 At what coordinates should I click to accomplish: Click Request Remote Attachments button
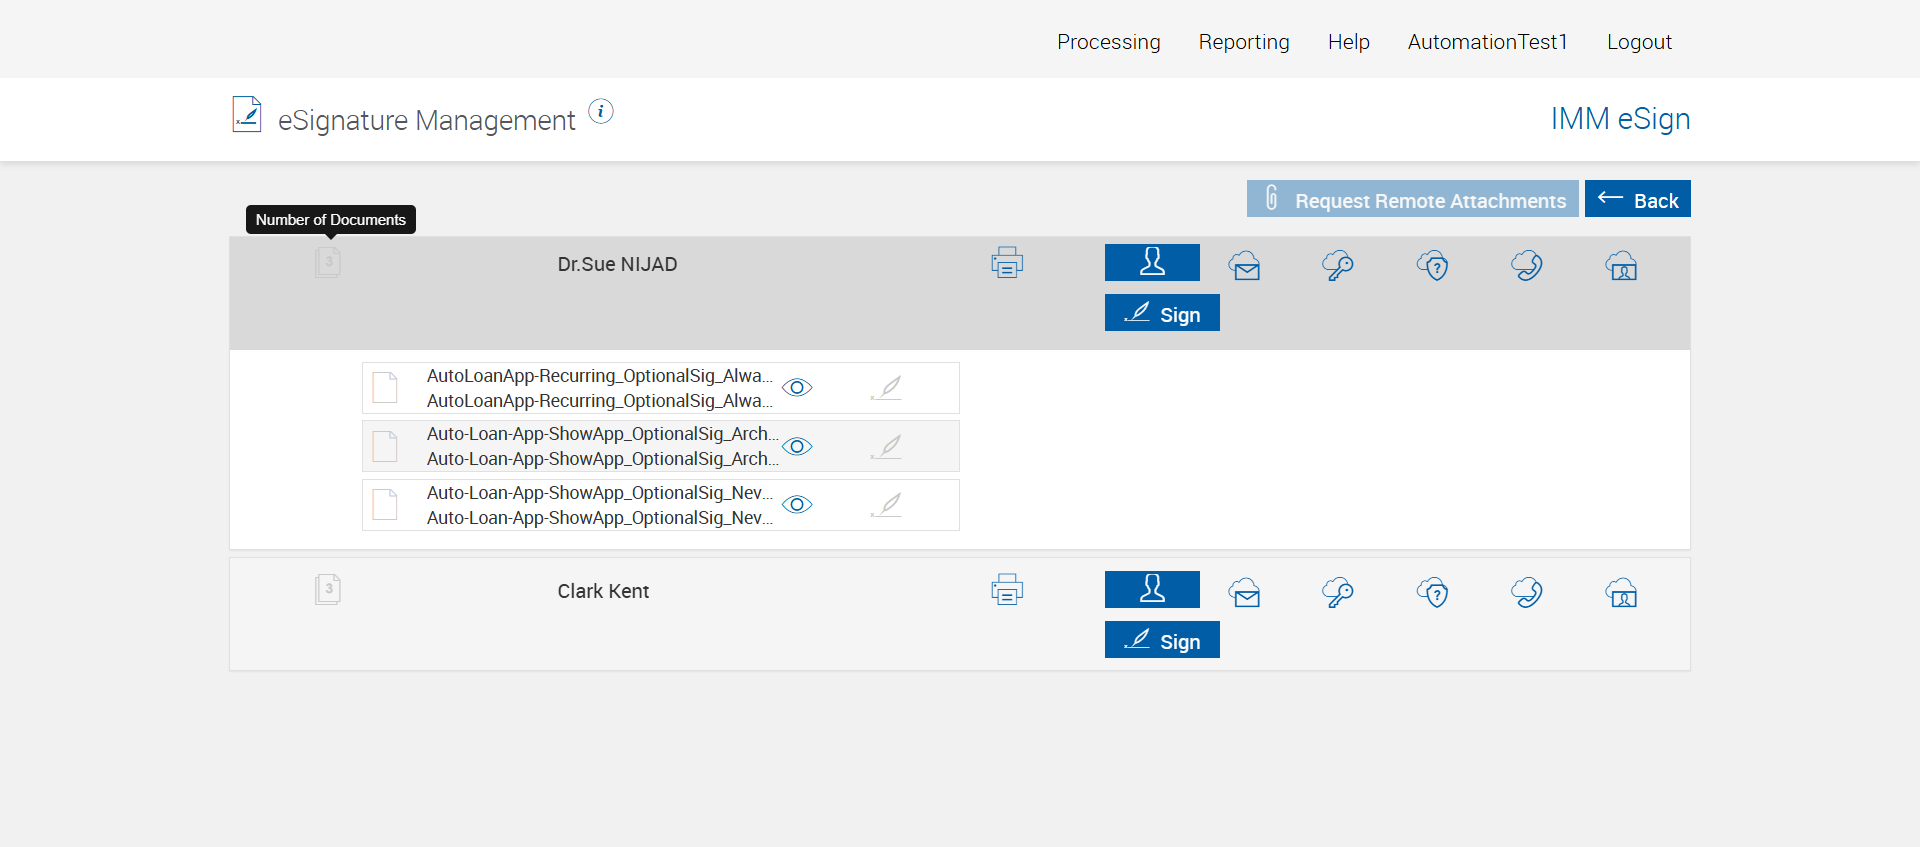[x=1412, y=199]
